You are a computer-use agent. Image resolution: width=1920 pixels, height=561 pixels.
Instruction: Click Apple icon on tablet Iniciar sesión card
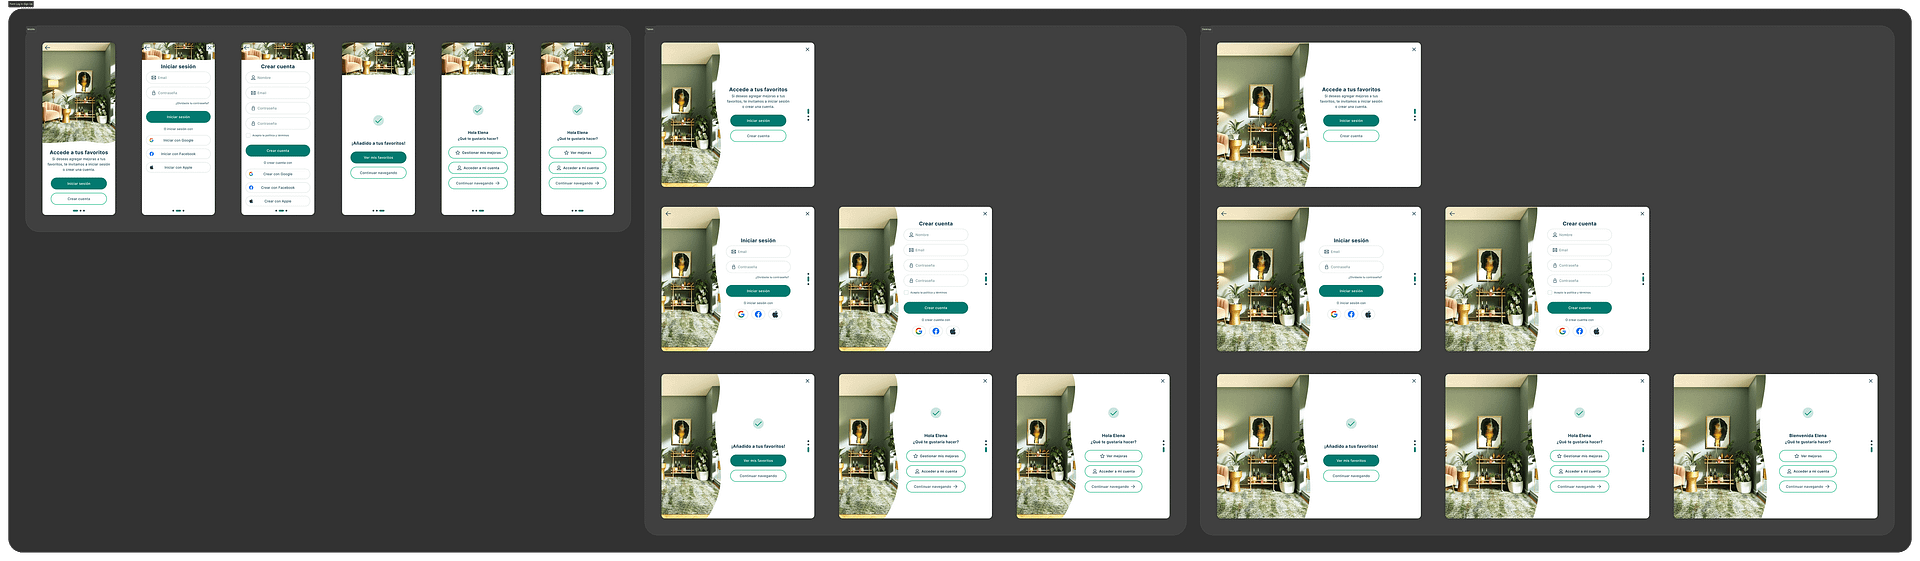click(775, 314)
